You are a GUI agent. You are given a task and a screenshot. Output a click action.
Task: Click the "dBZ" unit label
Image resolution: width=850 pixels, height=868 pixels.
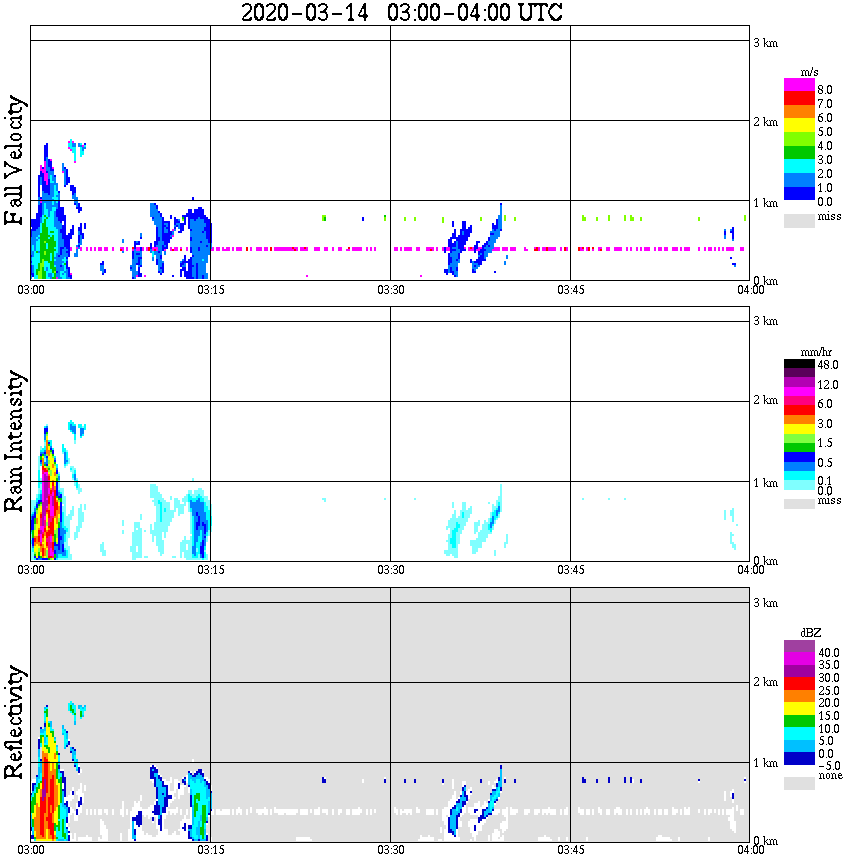811,633
